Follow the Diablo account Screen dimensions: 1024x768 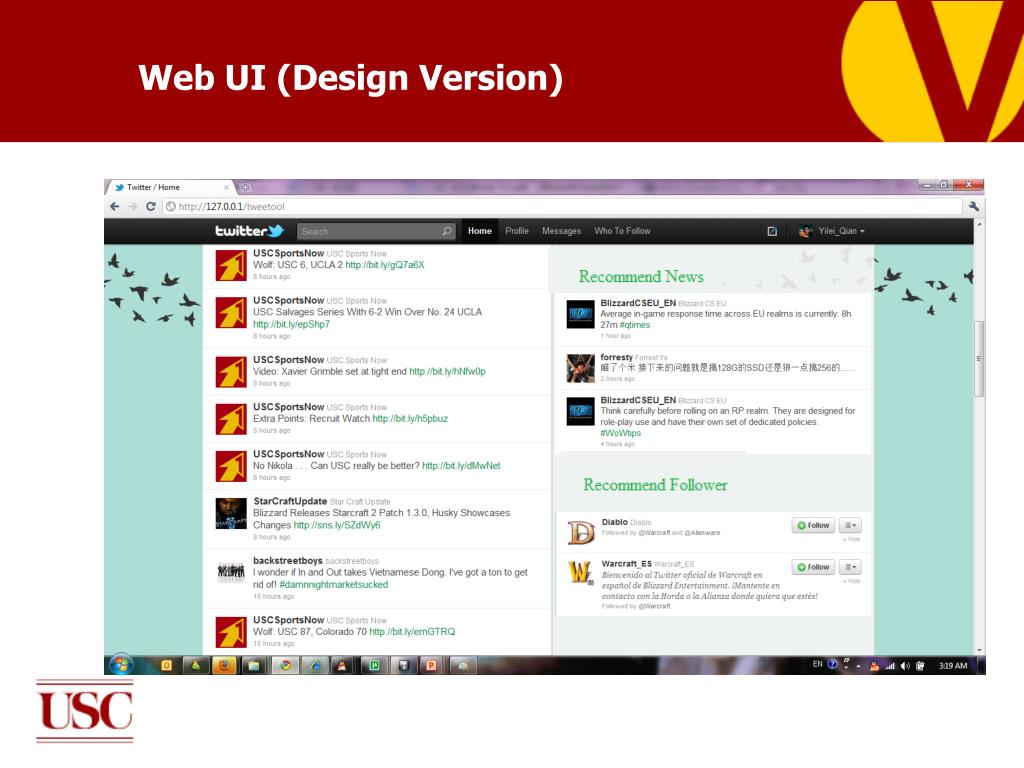click(814, 525)
